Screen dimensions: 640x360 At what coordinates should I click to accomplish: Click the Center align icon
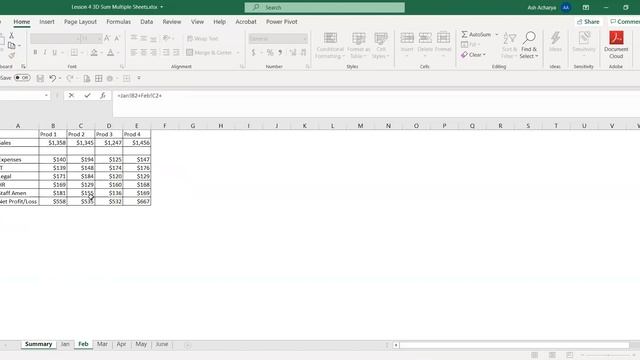(x=144, y=52)
